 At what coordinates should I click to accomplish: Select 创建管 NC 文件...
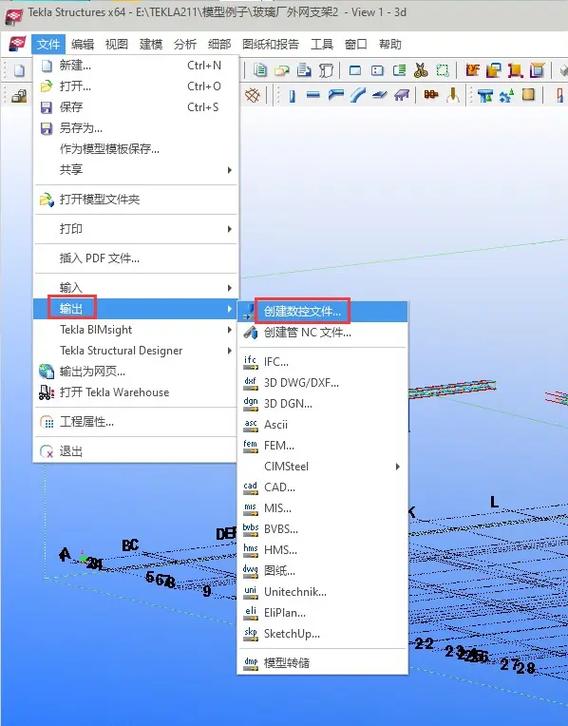click(x=323, y=332)
